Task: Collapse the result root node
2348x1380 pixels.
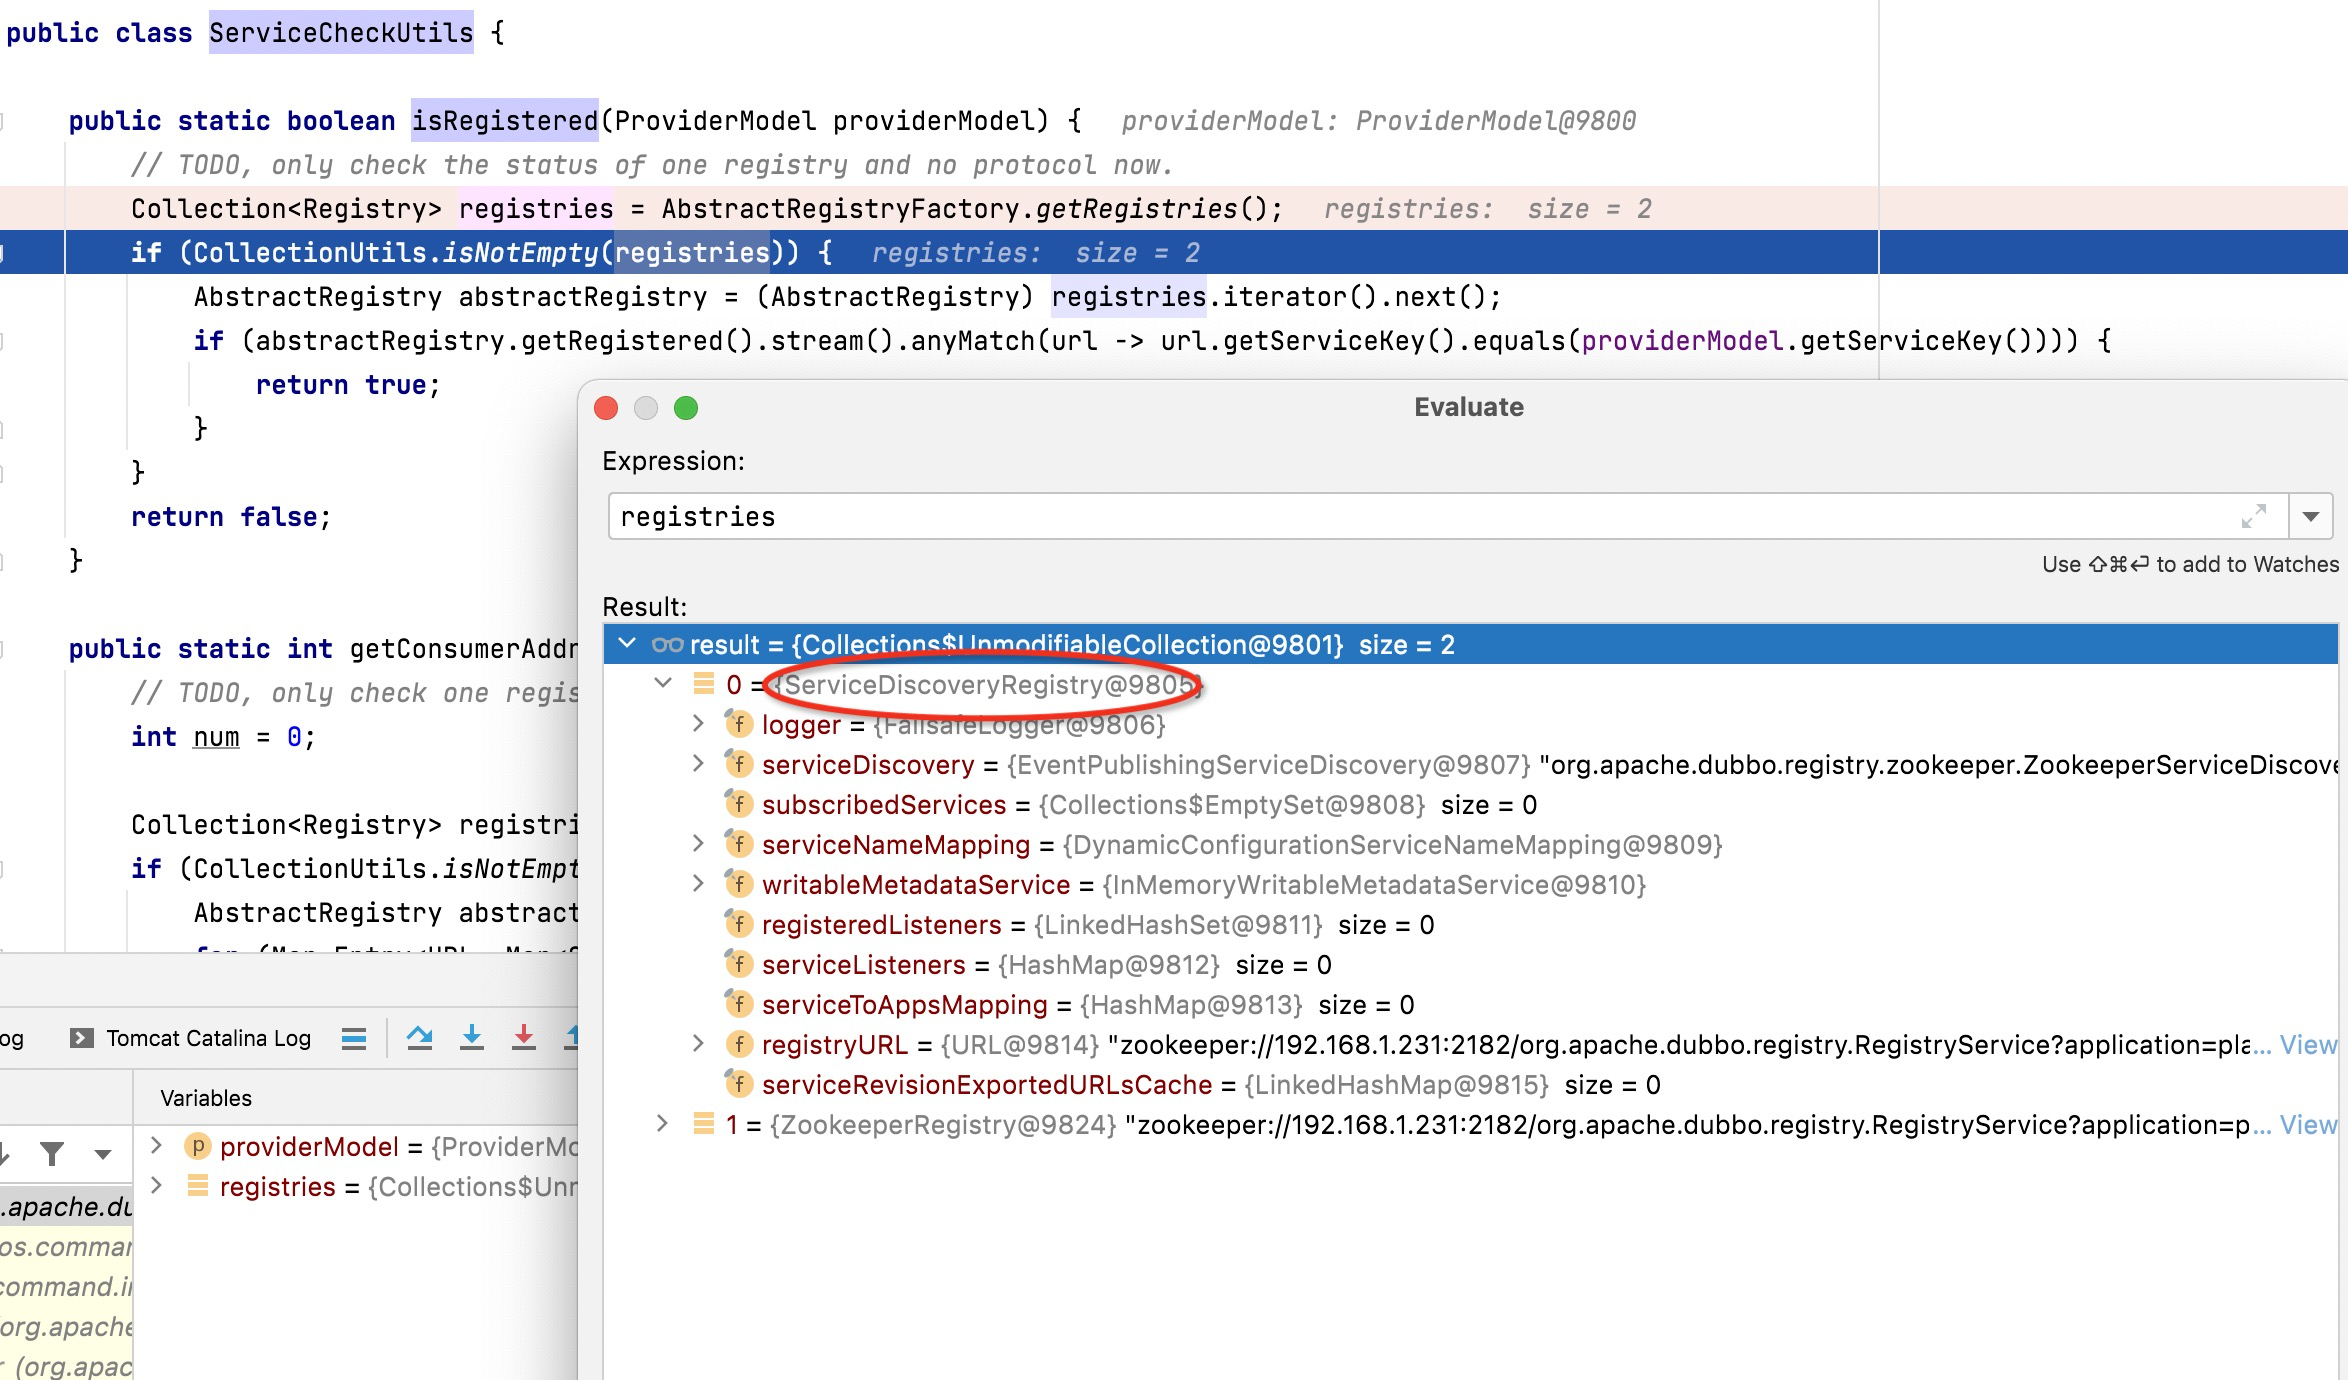Action: (627, 644)
